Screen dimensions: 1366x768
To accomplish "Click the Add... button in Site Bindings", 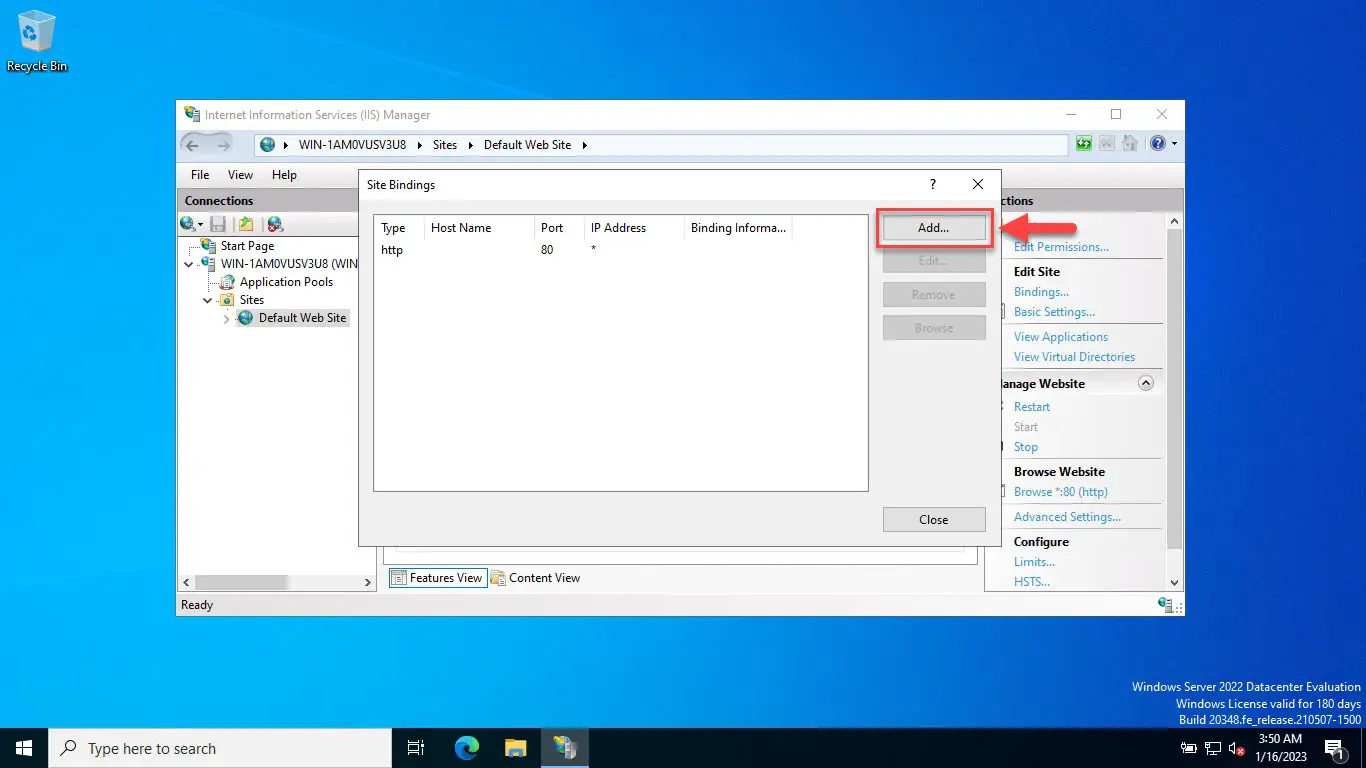I will (933, 228).
